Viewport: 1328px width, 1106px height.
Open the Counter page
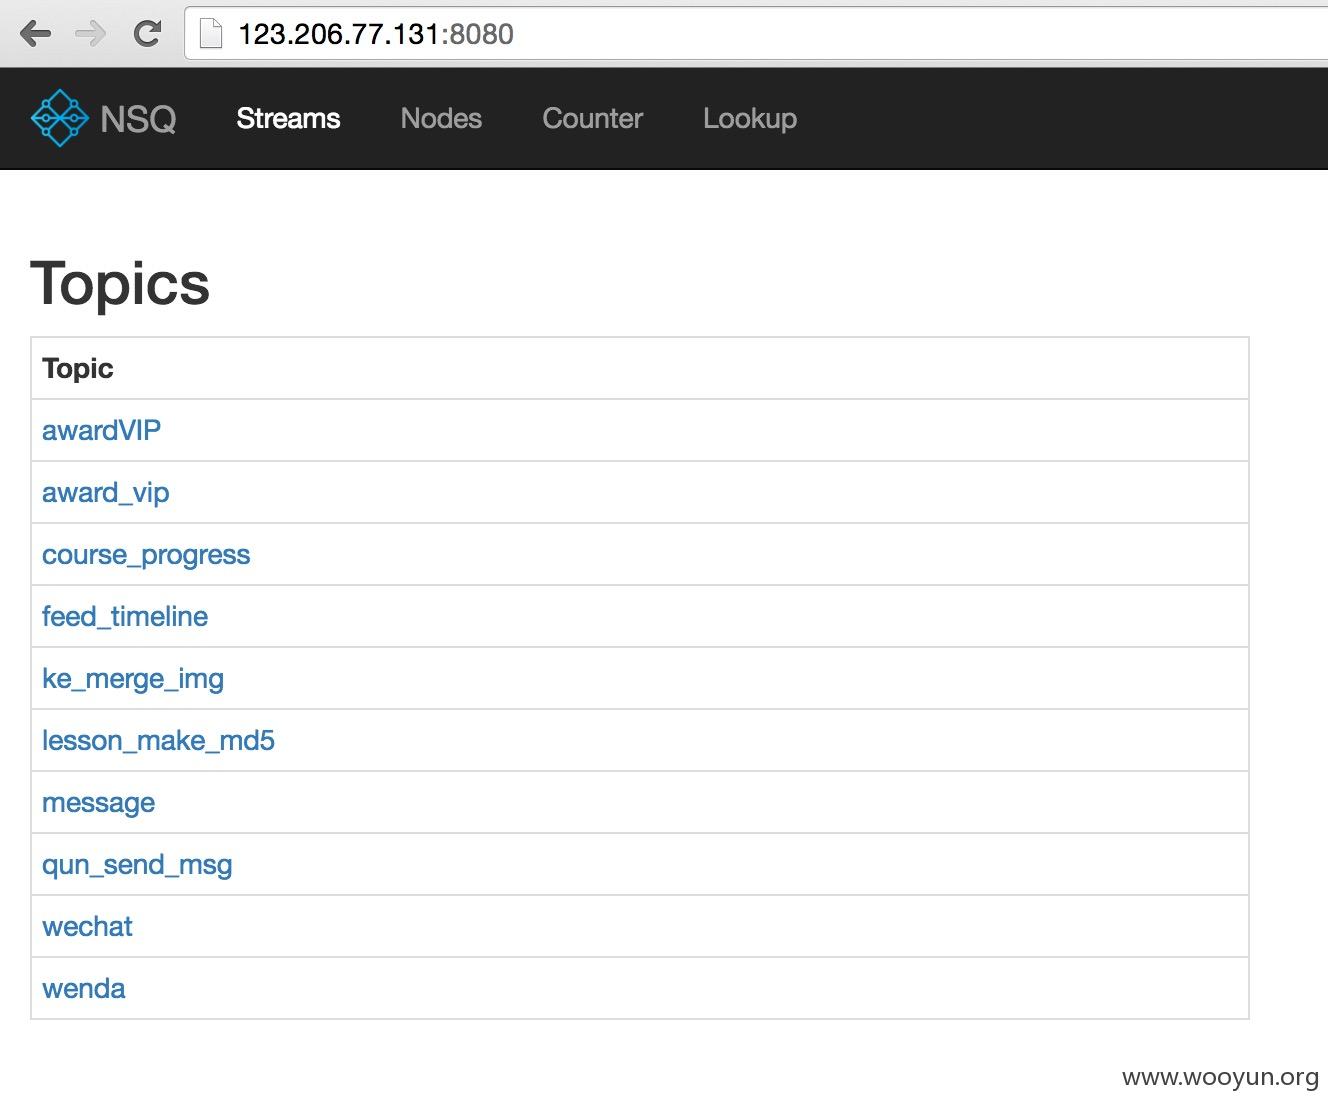(592, 118)
